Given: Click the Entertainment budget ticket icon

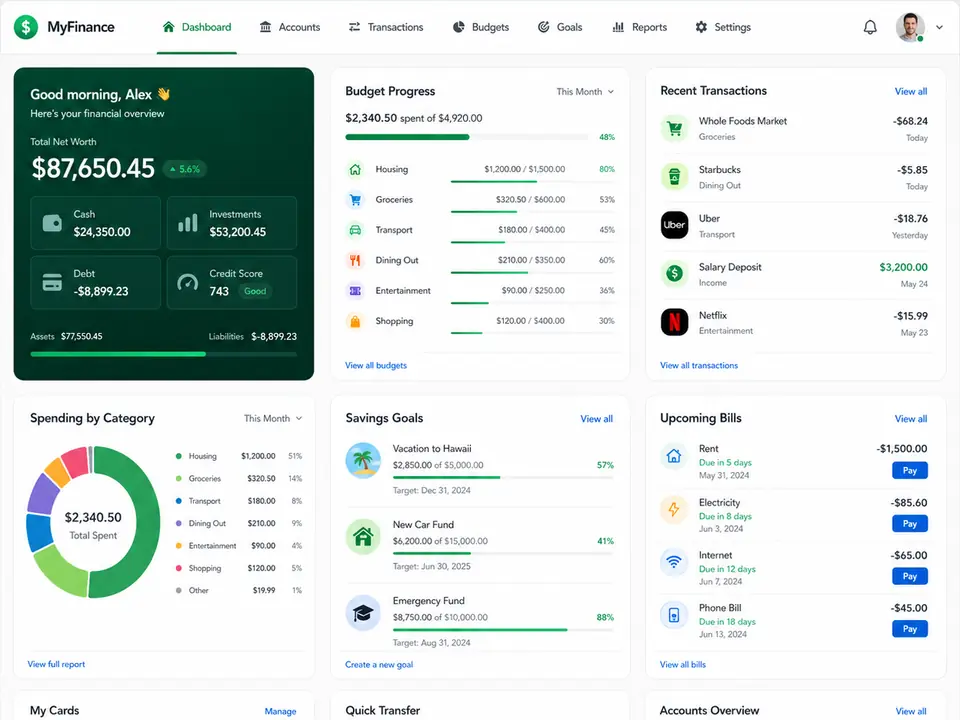Looking at the screenshot, I should click(355, 291).
